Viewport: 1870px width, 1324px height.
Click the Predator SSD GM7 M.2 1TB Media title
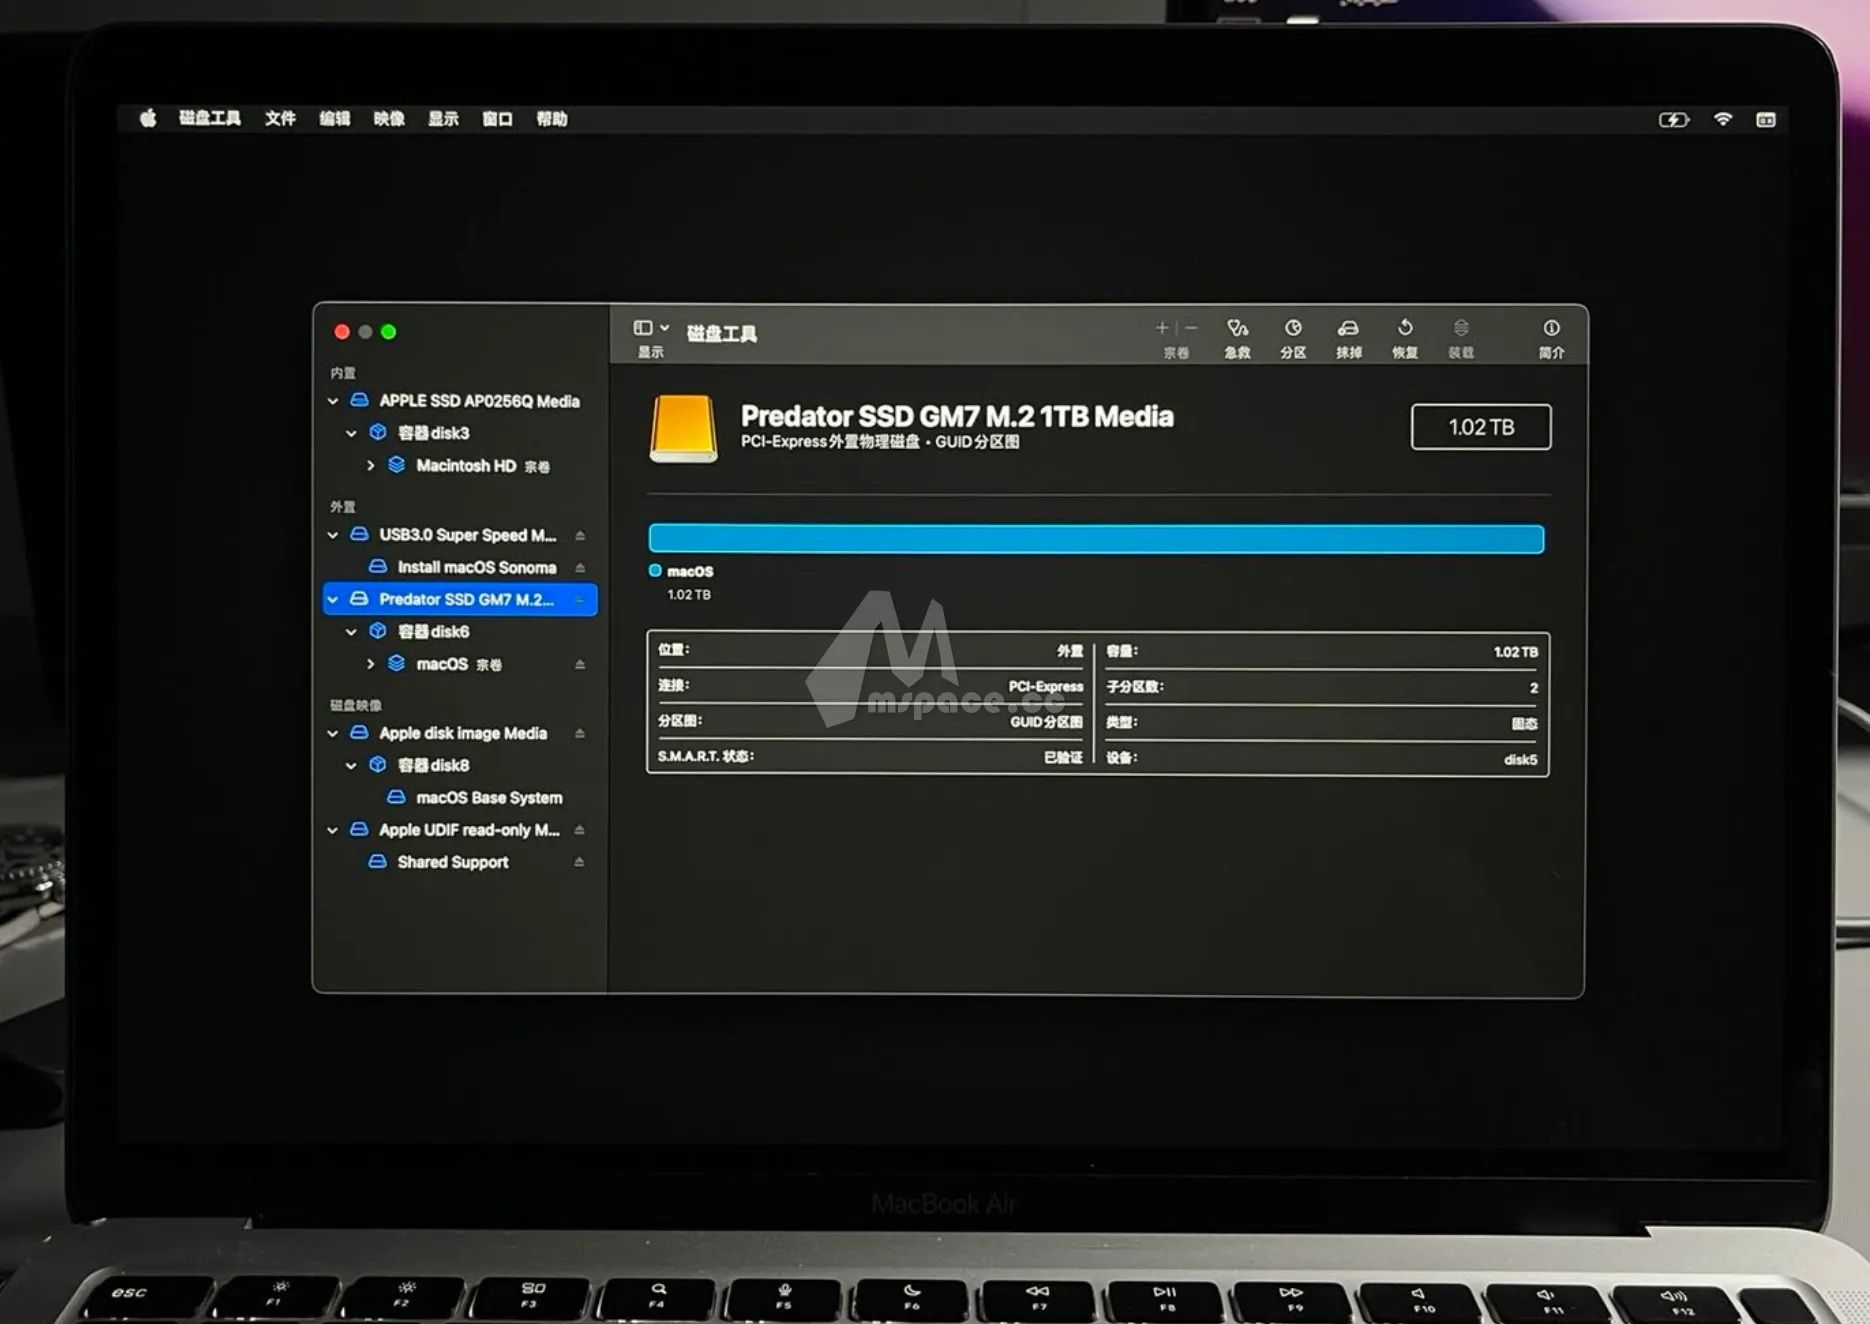click(x=957, y=416)
